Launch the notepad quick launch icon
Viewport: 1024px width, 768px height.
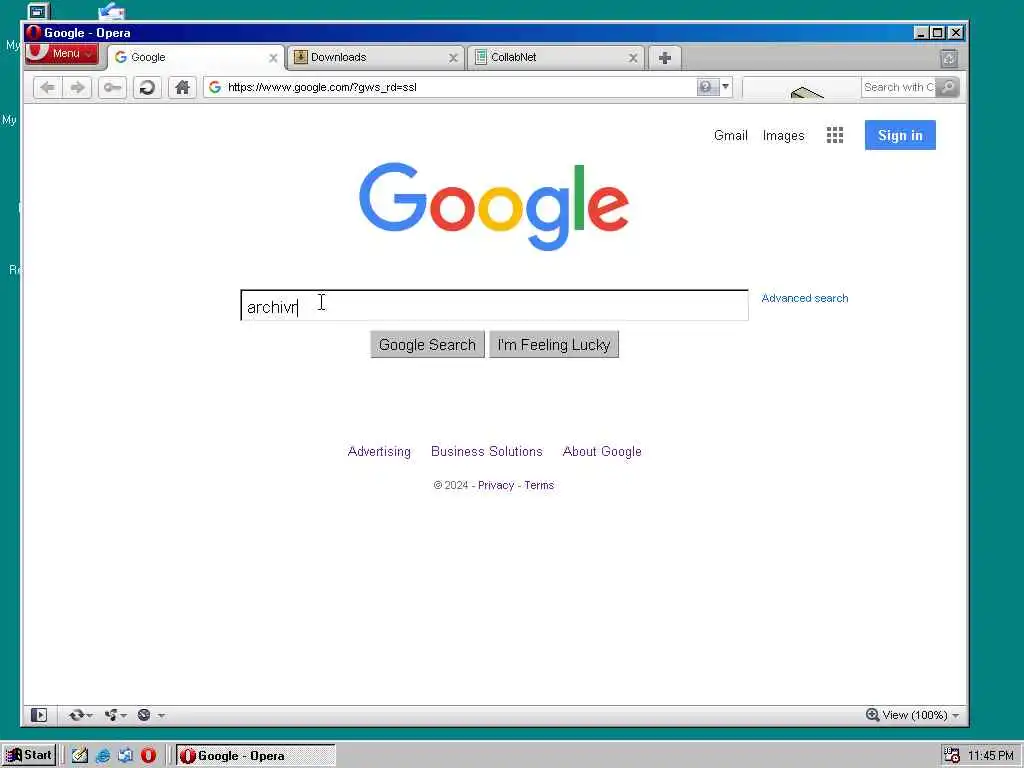coord(80,755)
